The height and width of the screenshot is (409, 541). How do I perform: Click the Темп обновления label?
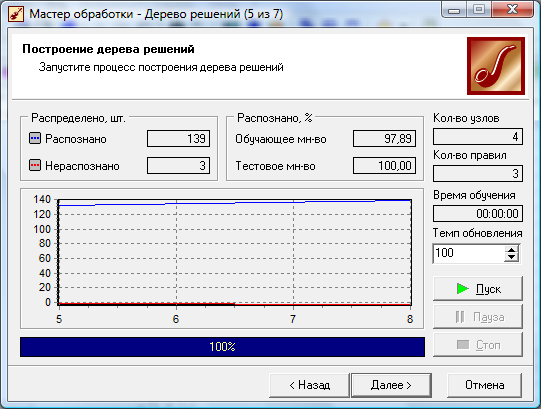tap(478, 233)
